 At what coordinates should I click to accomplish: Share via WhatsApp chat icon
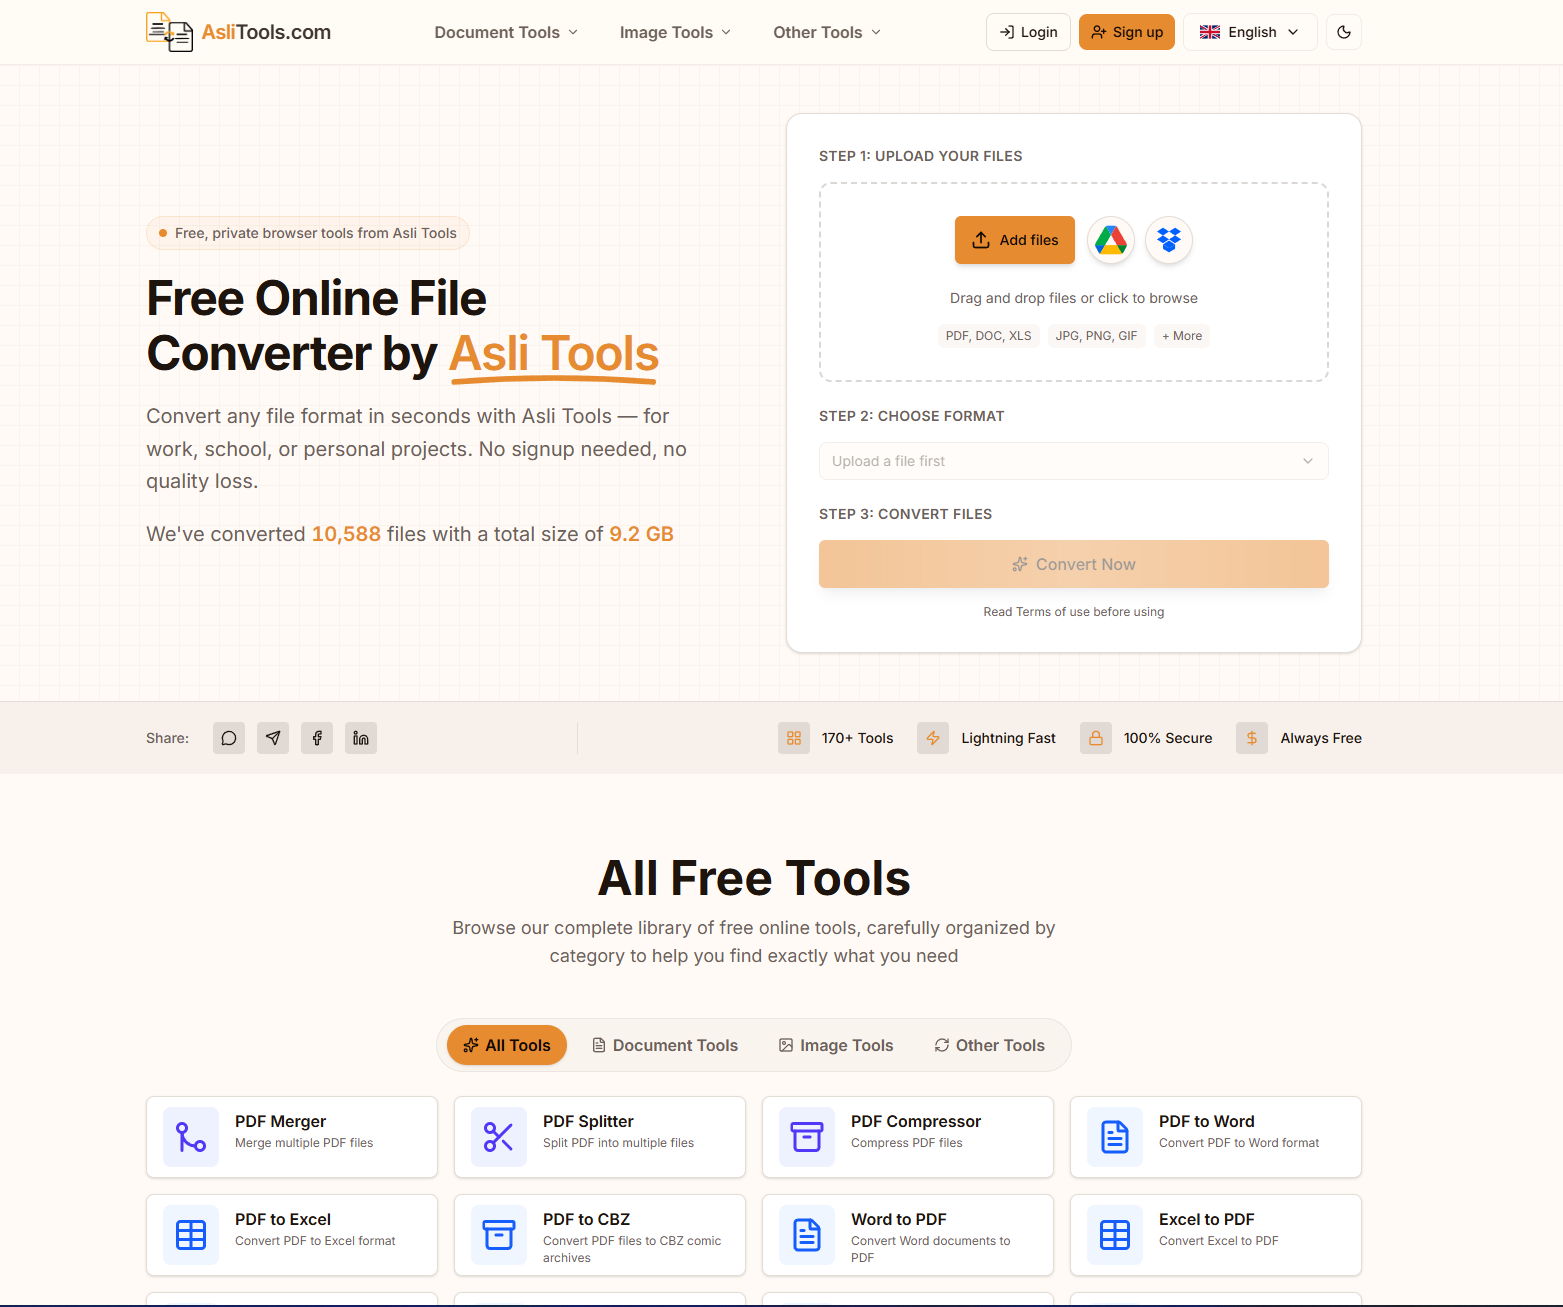(x=229, y=738)
